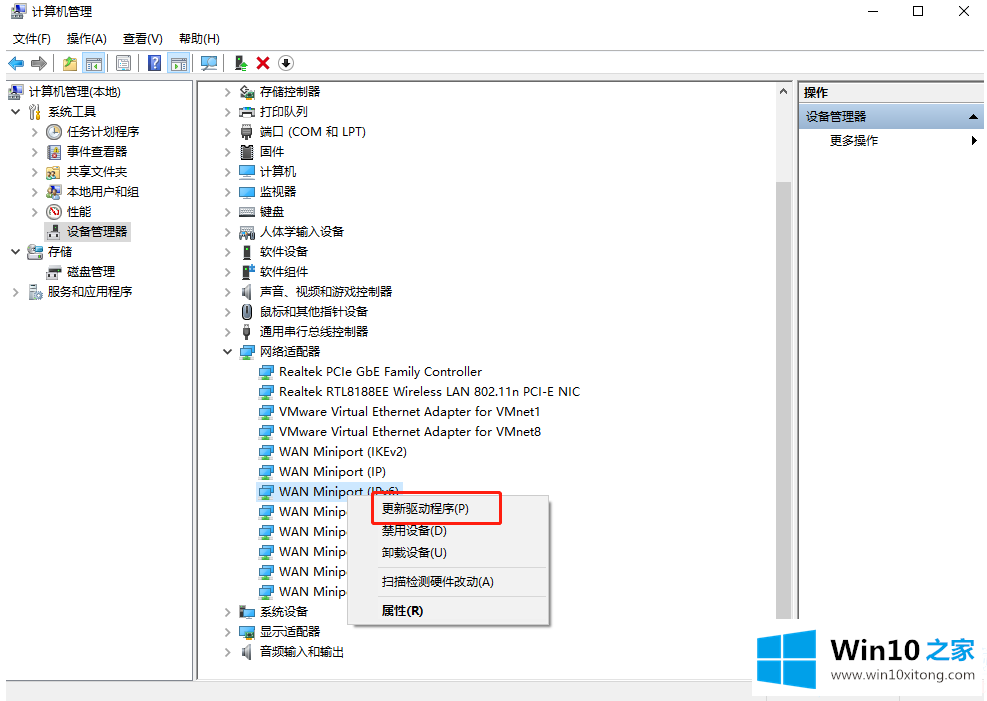Choose 禁用设备(D) from the context menu
Viewport: 987px width, 701px height.
tap(414, 531)
